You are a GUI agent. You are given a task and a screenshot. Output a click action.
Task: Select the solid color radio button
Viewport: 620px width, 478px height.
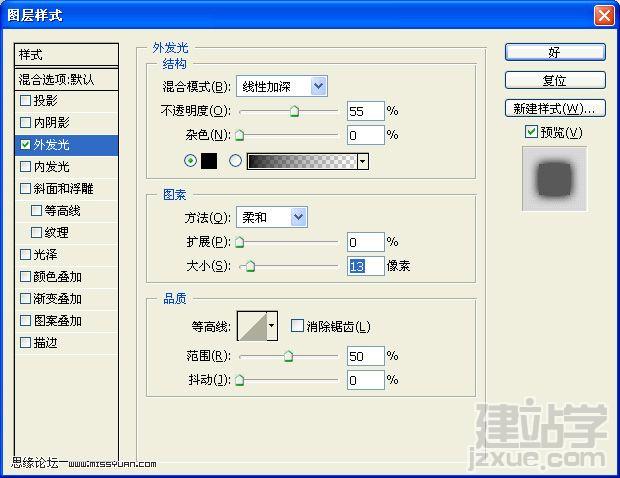(191, 161)
